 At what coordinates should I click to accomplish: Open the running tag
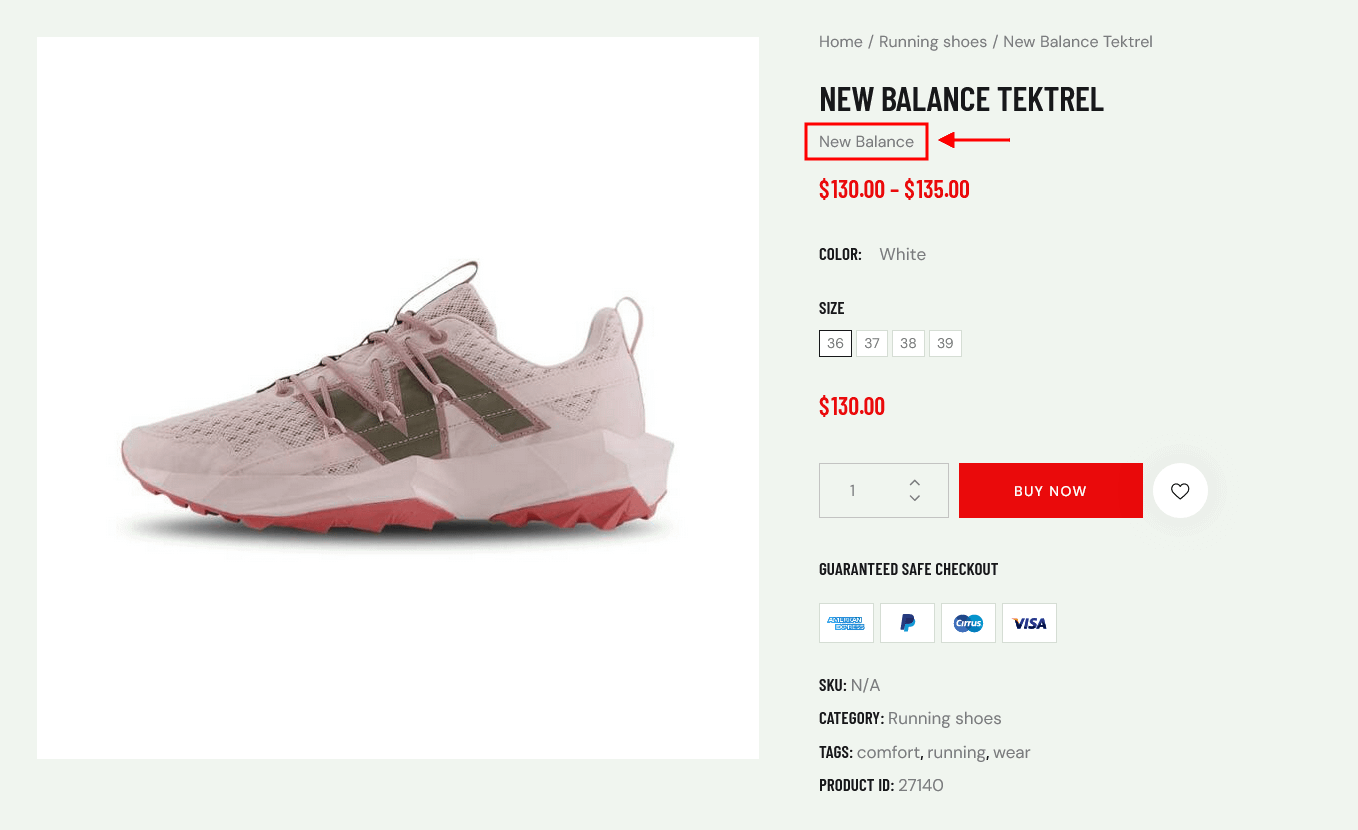(x=956, y=752)
